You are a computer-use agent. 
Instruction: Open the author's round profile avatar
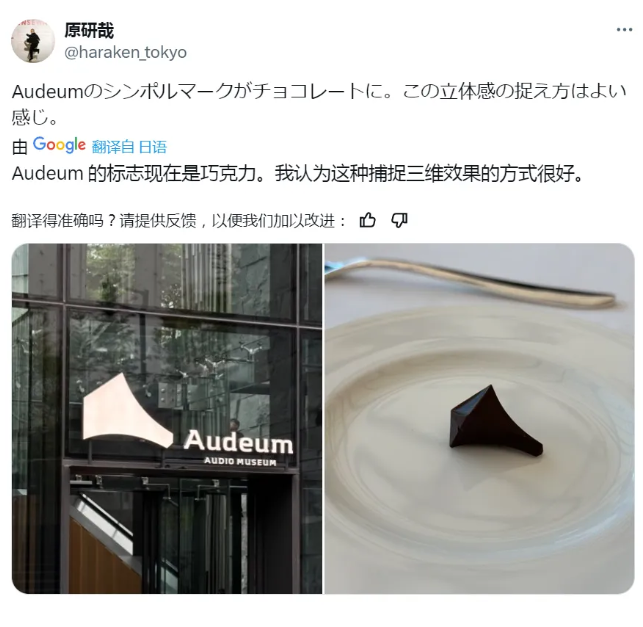pyautogui.click(x=33, y=41)
